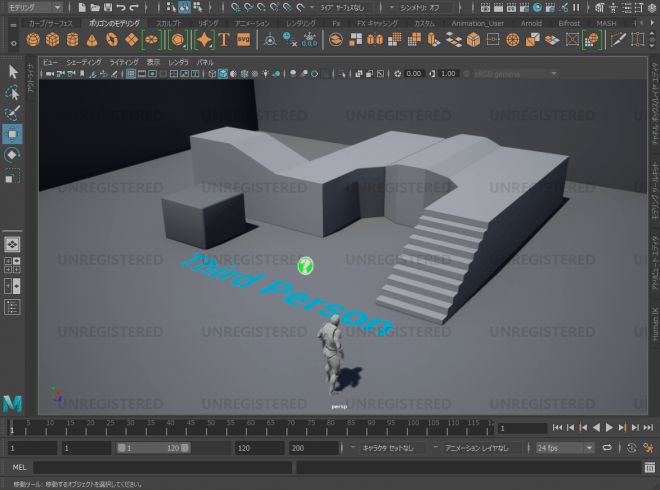Click the polygon cone shelf icon

(92, 40)
